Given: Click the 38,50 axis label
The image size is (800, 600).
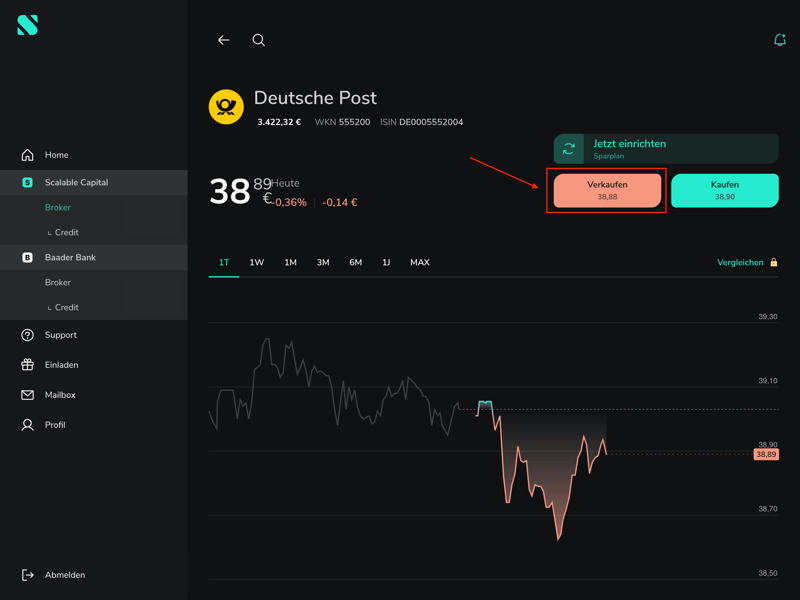Looking at the screenshot, I should [768, 573].
